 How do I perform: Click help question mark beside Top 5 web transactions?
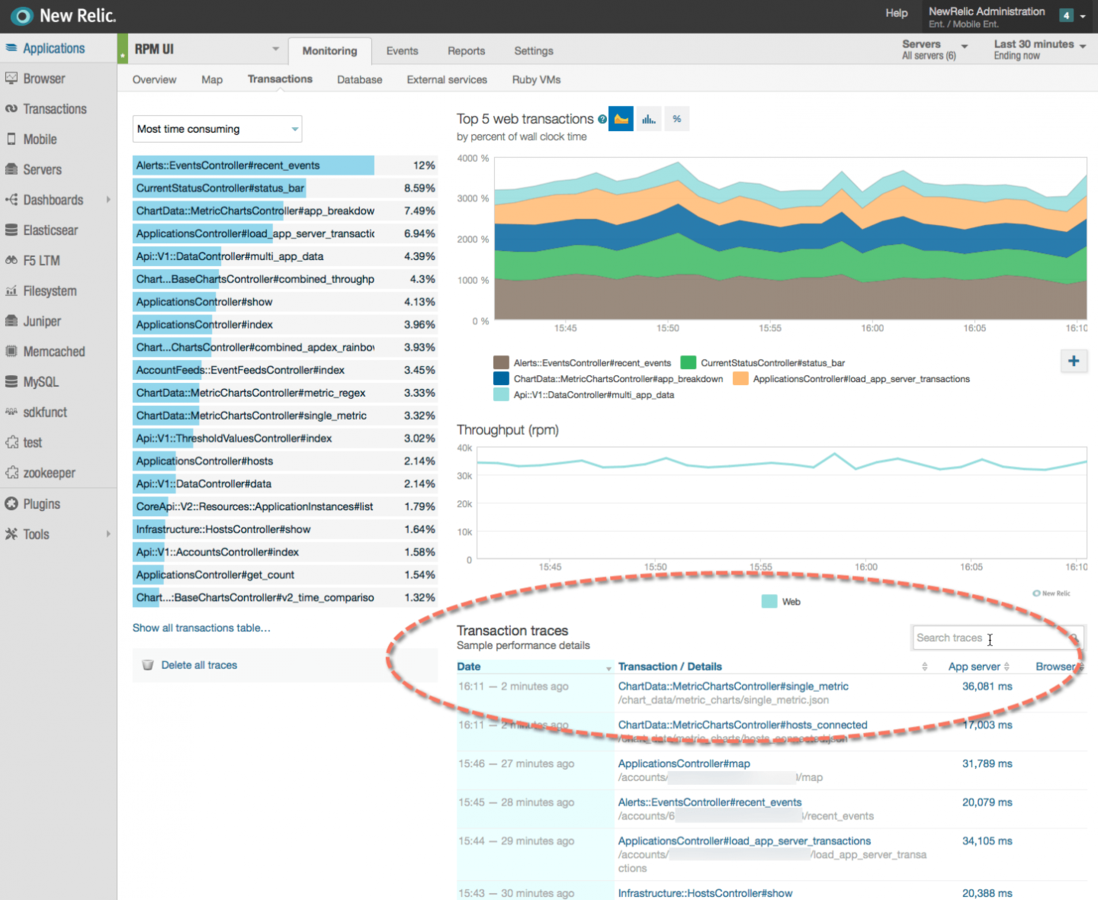click(x=602, y=119)
